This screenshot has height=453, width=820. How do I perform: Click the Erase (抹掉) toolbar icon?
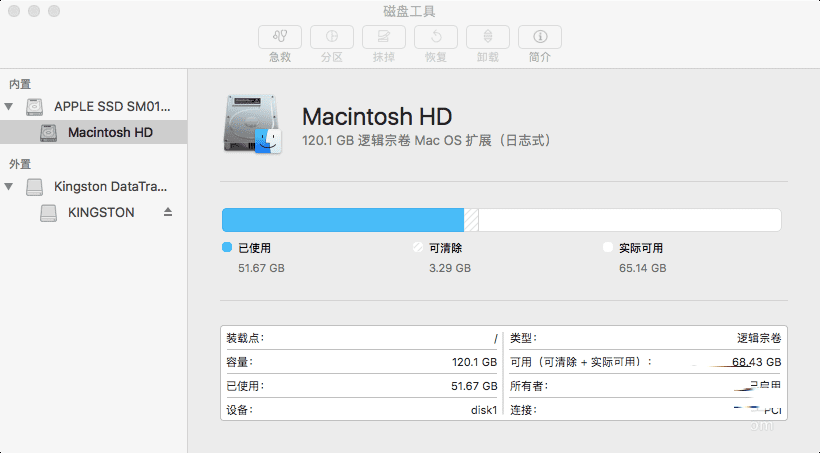384,37
